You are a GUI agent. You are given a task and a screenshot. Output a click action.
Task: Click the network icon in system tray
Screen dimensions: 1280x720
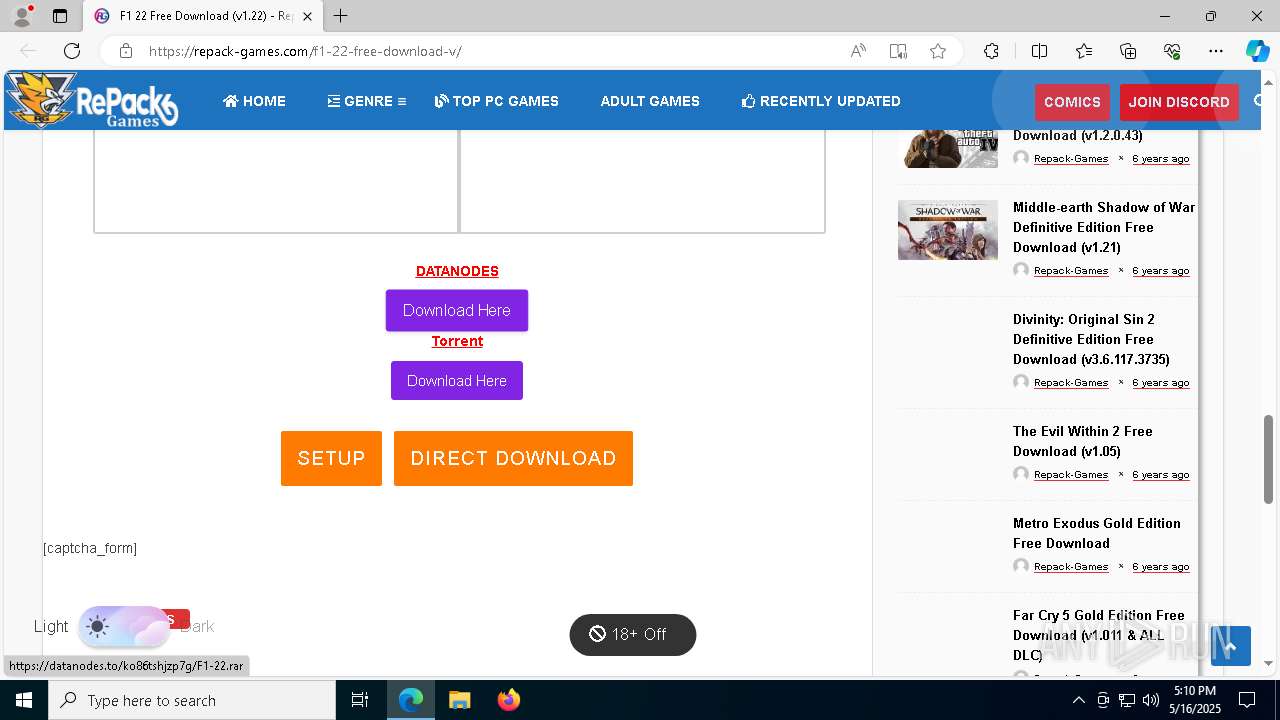[1127, 700]
